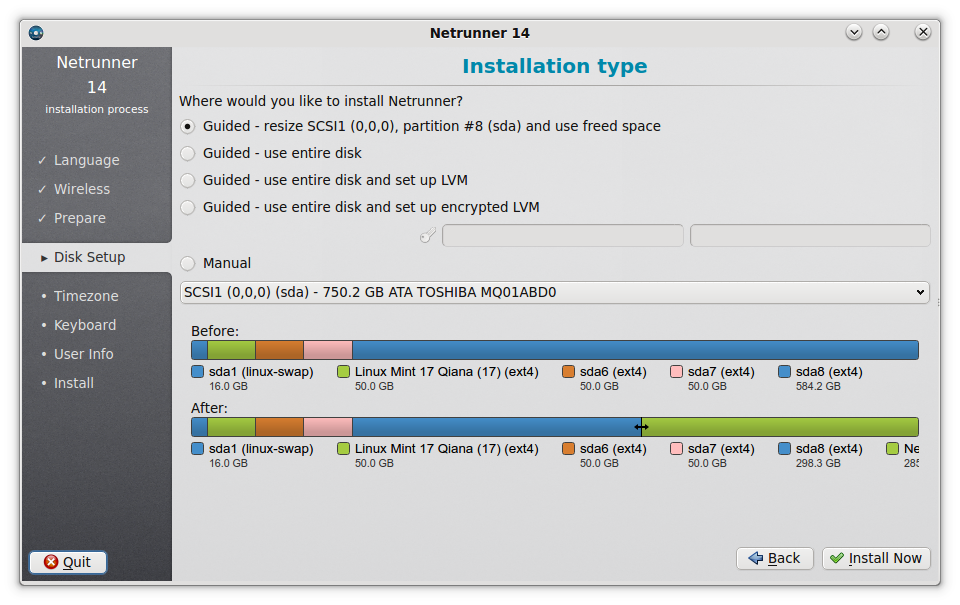Click the green checkmark on Install Now
Image resolution: width=960 pixels, height=605 pixels.
tap(836, 558)
